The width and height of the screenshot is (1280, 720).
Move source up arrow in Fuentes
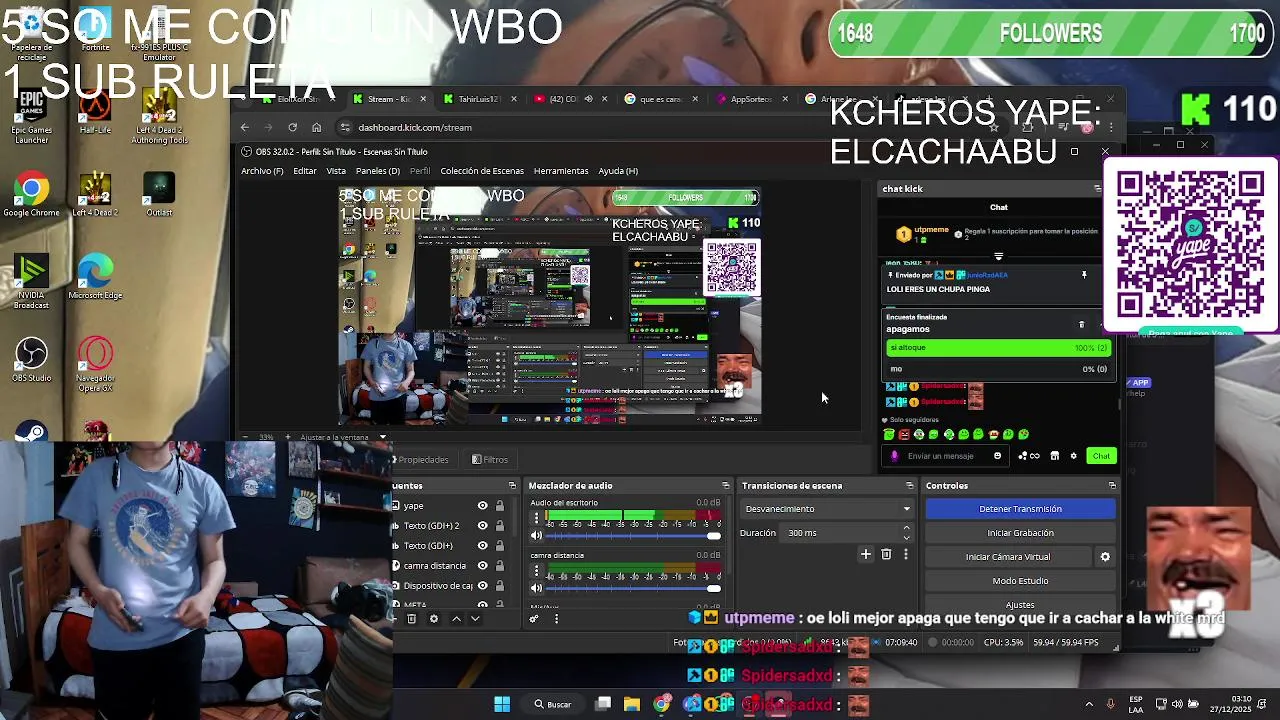pos(456,619)
